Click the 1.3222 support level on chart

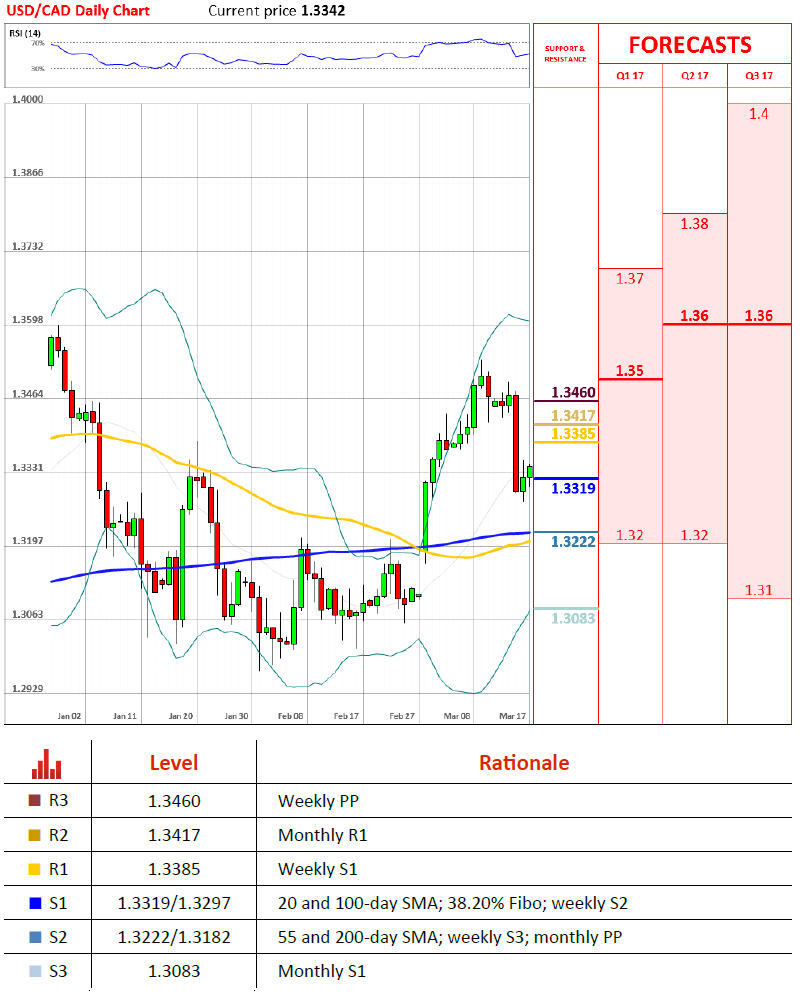tap(573, 541)
